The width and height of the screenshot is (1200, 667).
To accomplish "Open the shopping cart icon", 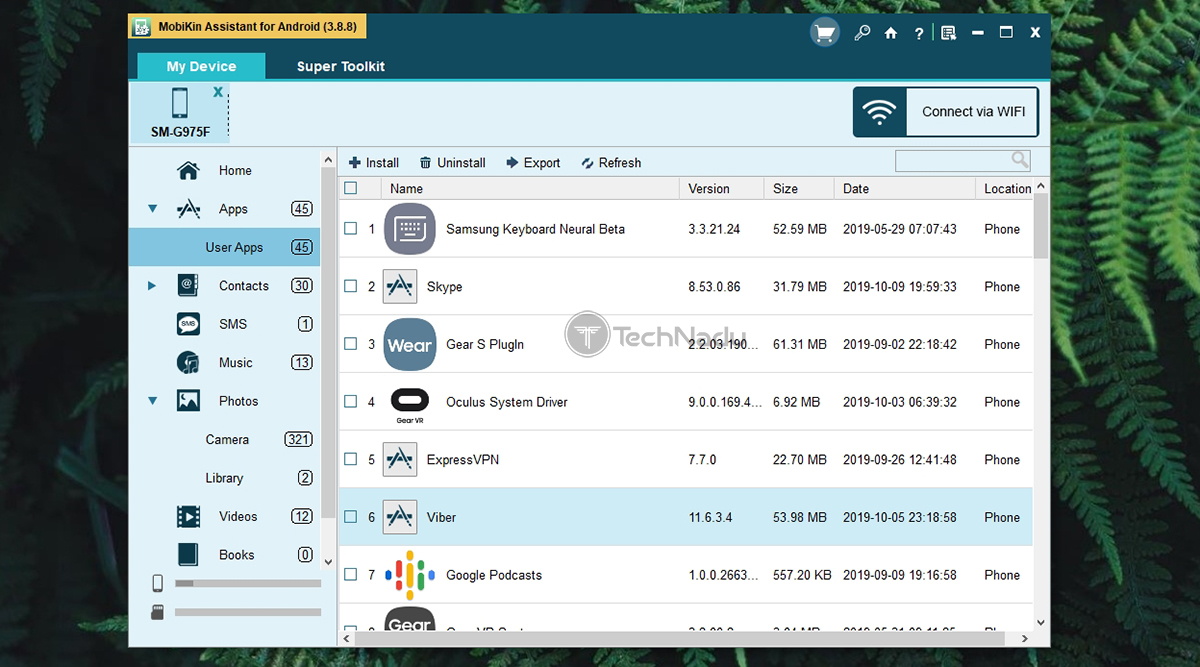I will 824,33.
